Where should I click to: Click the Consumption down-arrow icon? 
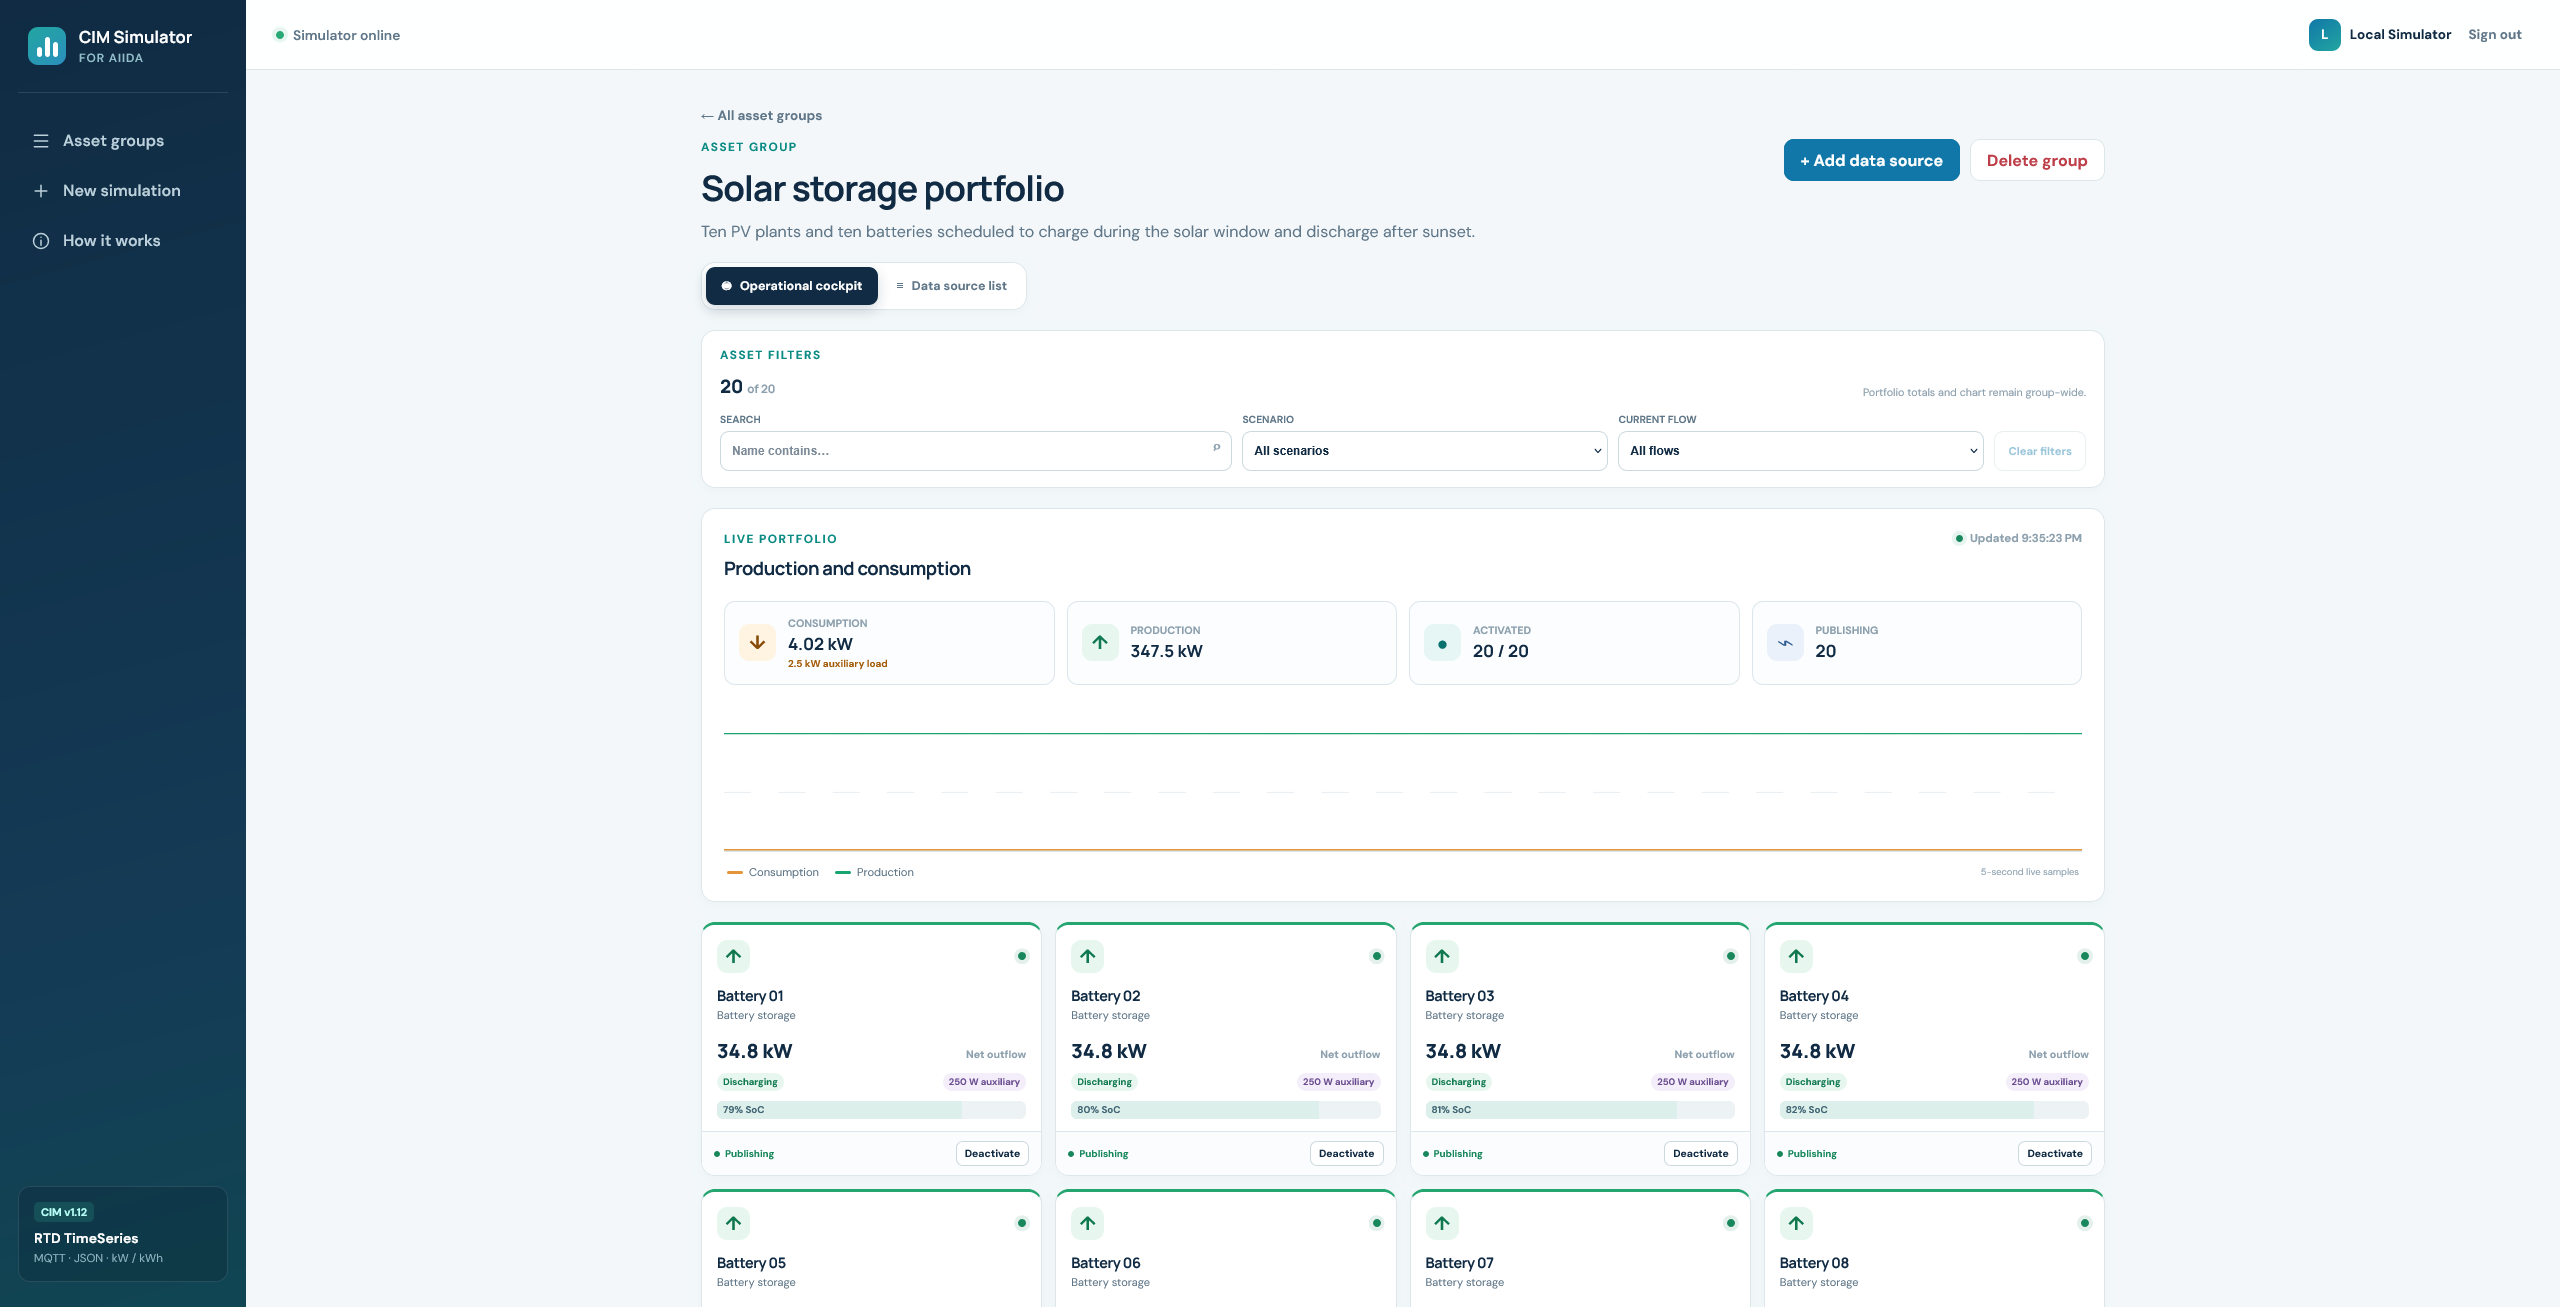[x=758, y=643]
